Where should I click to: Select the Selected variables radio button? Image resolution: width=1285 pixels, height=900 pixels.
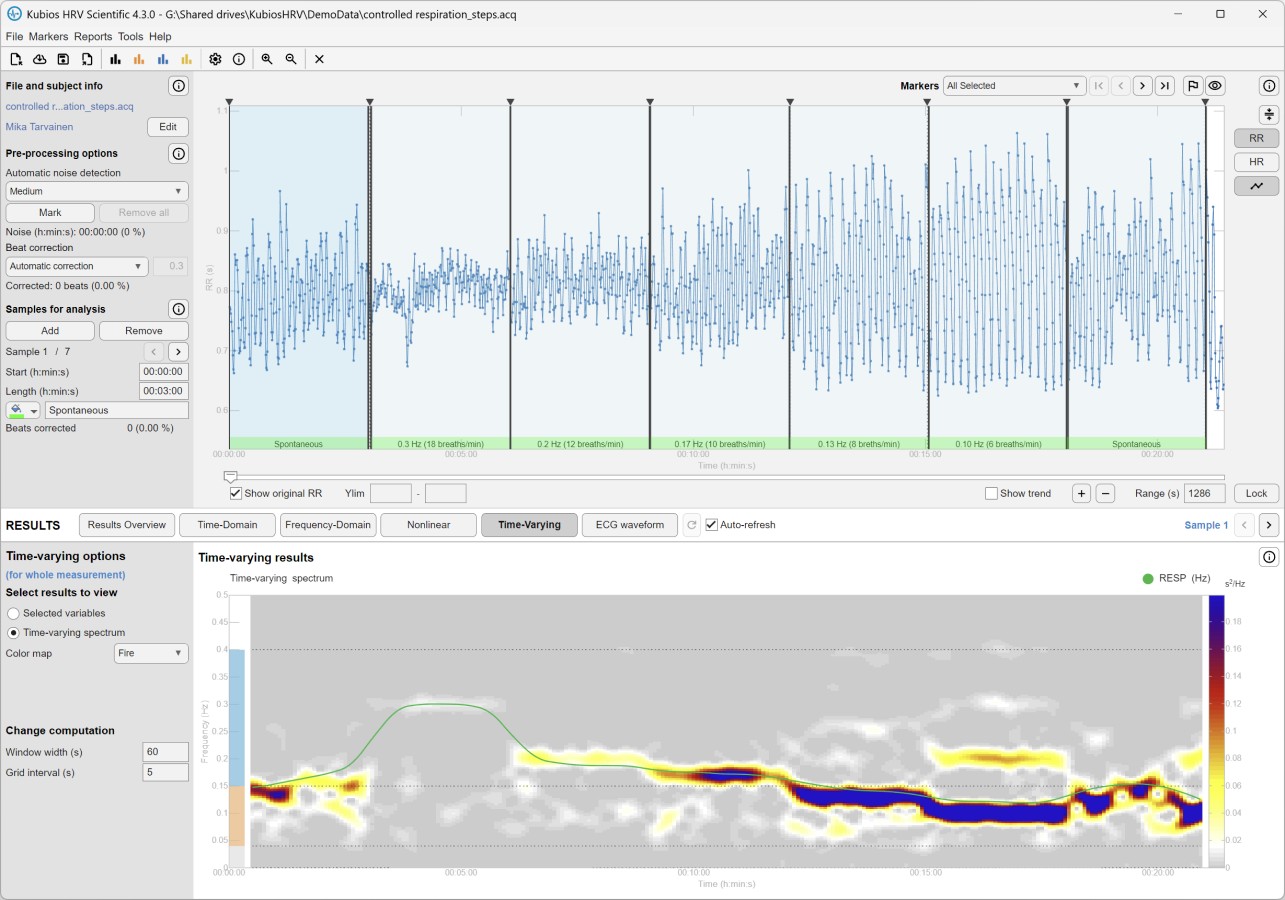(13, 613)
